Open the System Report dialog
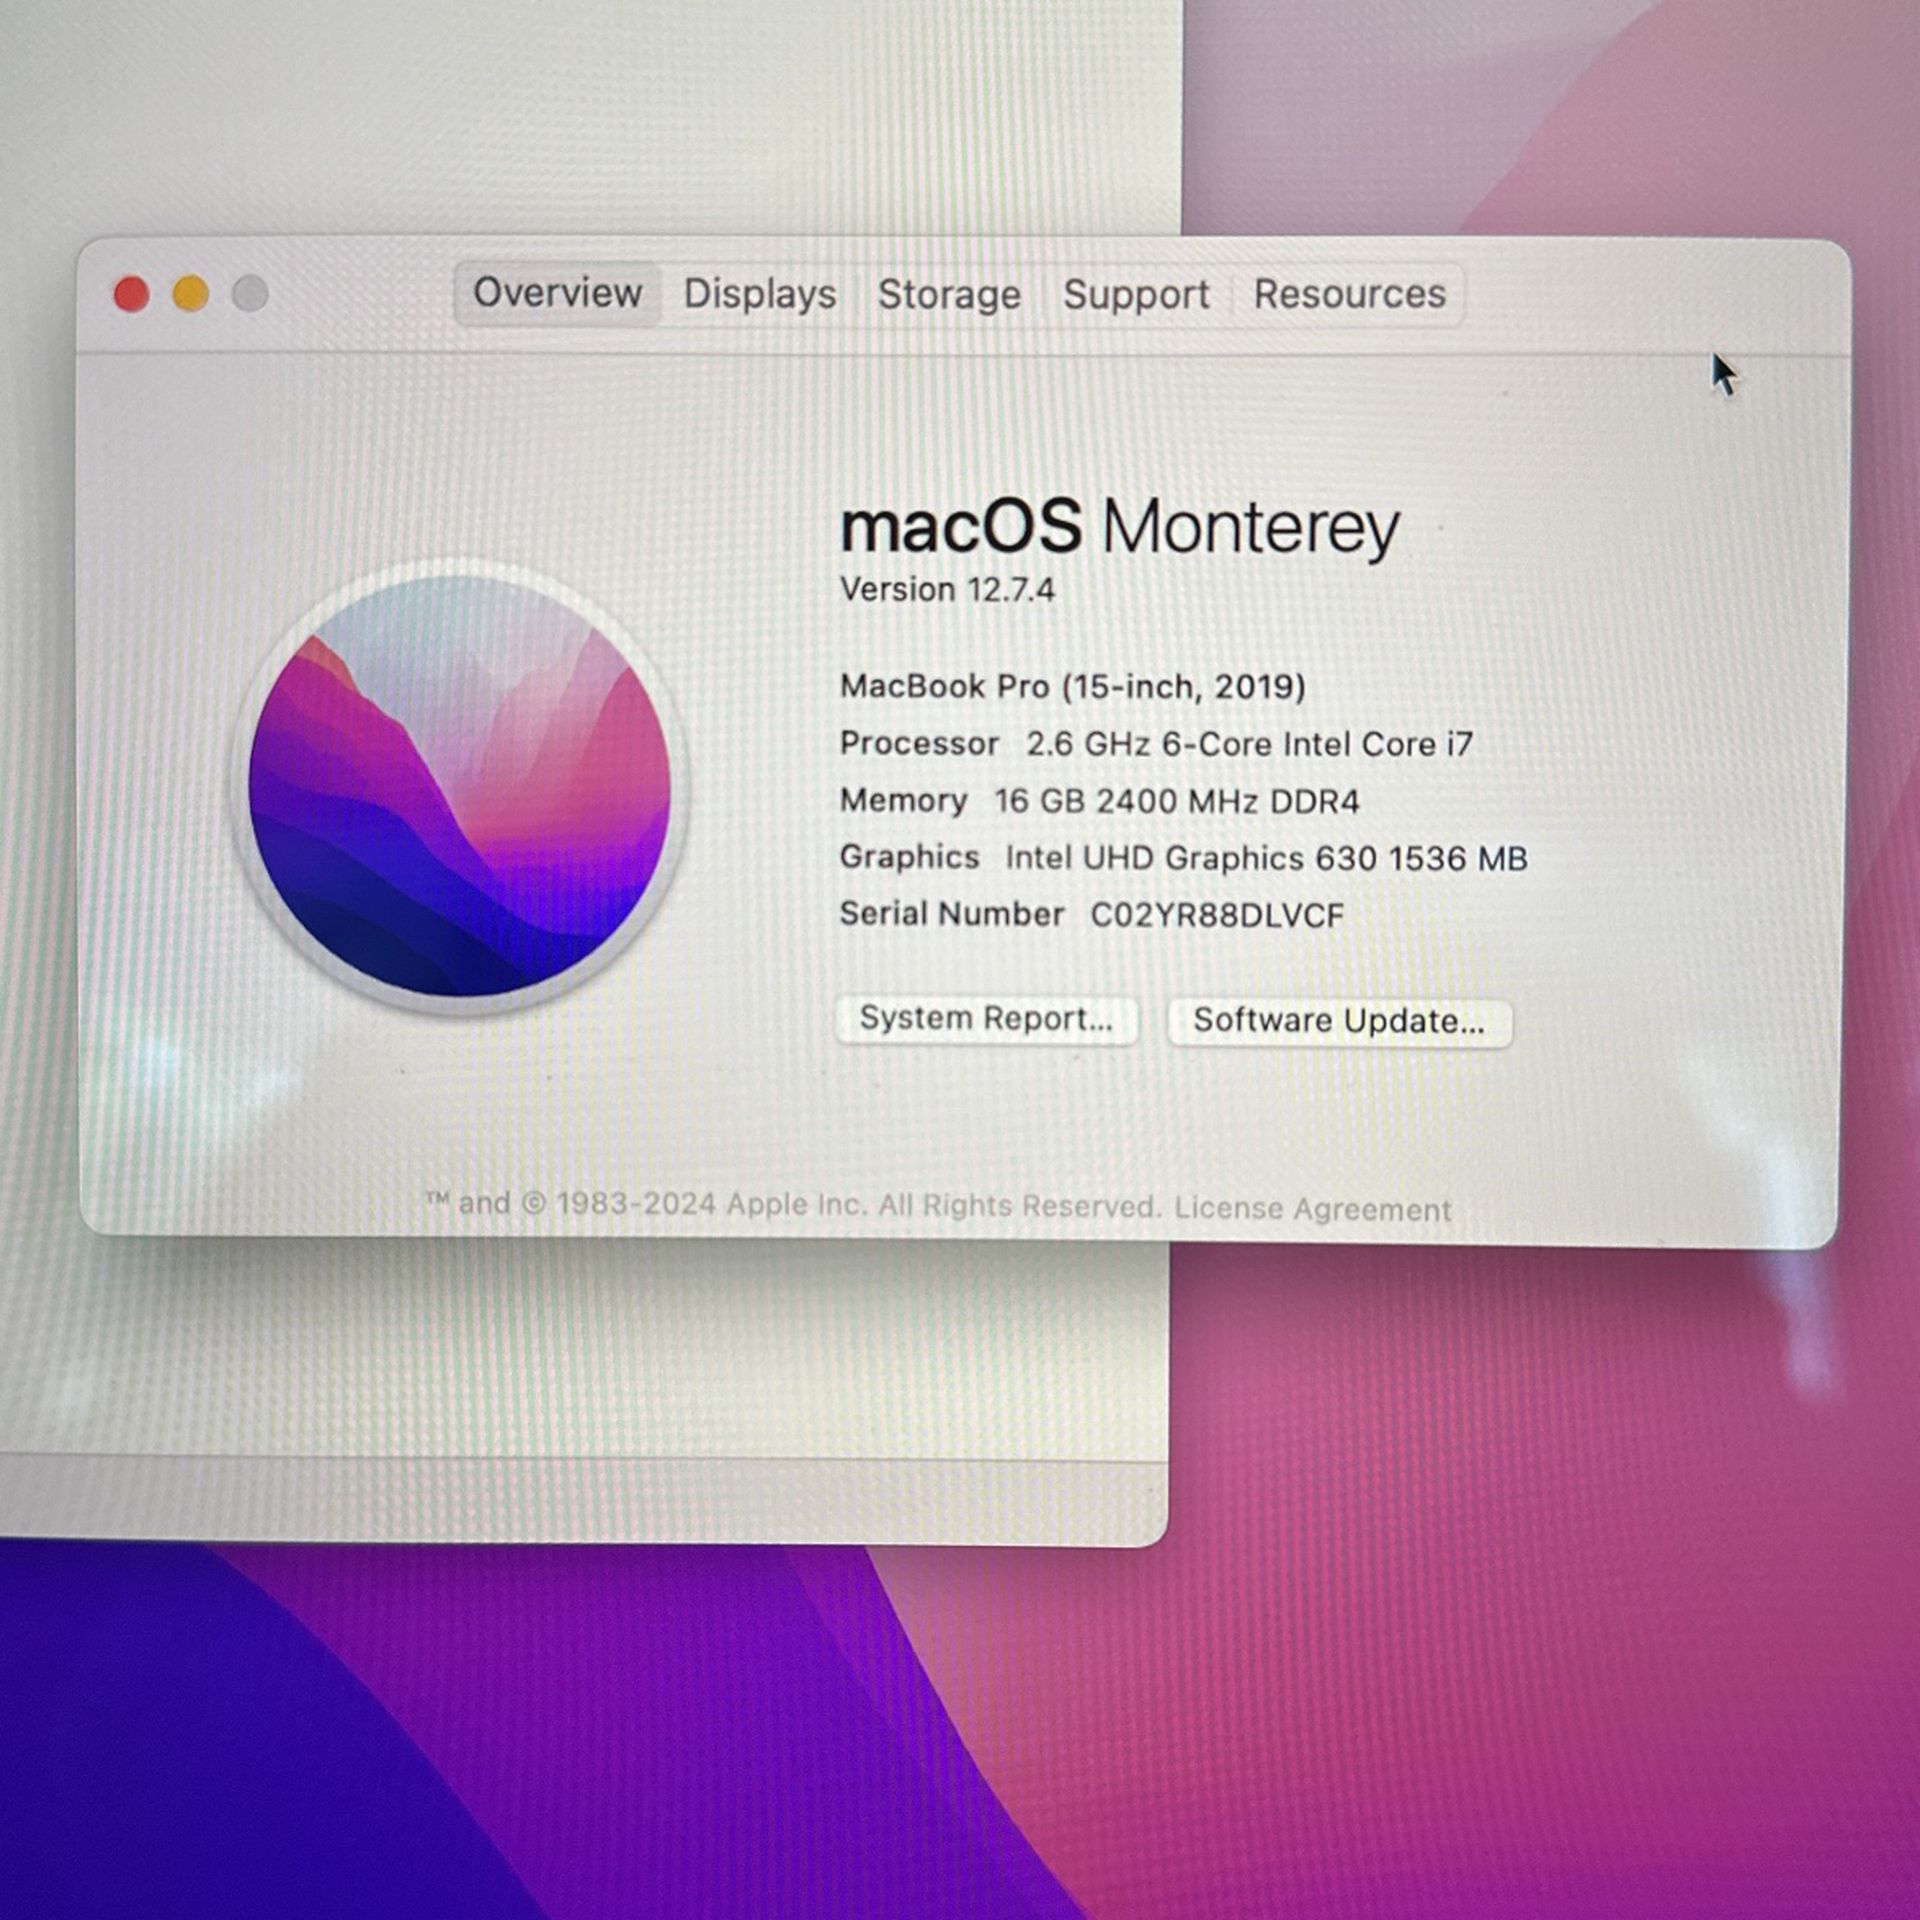Image resolution: width=1920 pixels, height=1920 pixels. (x=986, y=1019)
